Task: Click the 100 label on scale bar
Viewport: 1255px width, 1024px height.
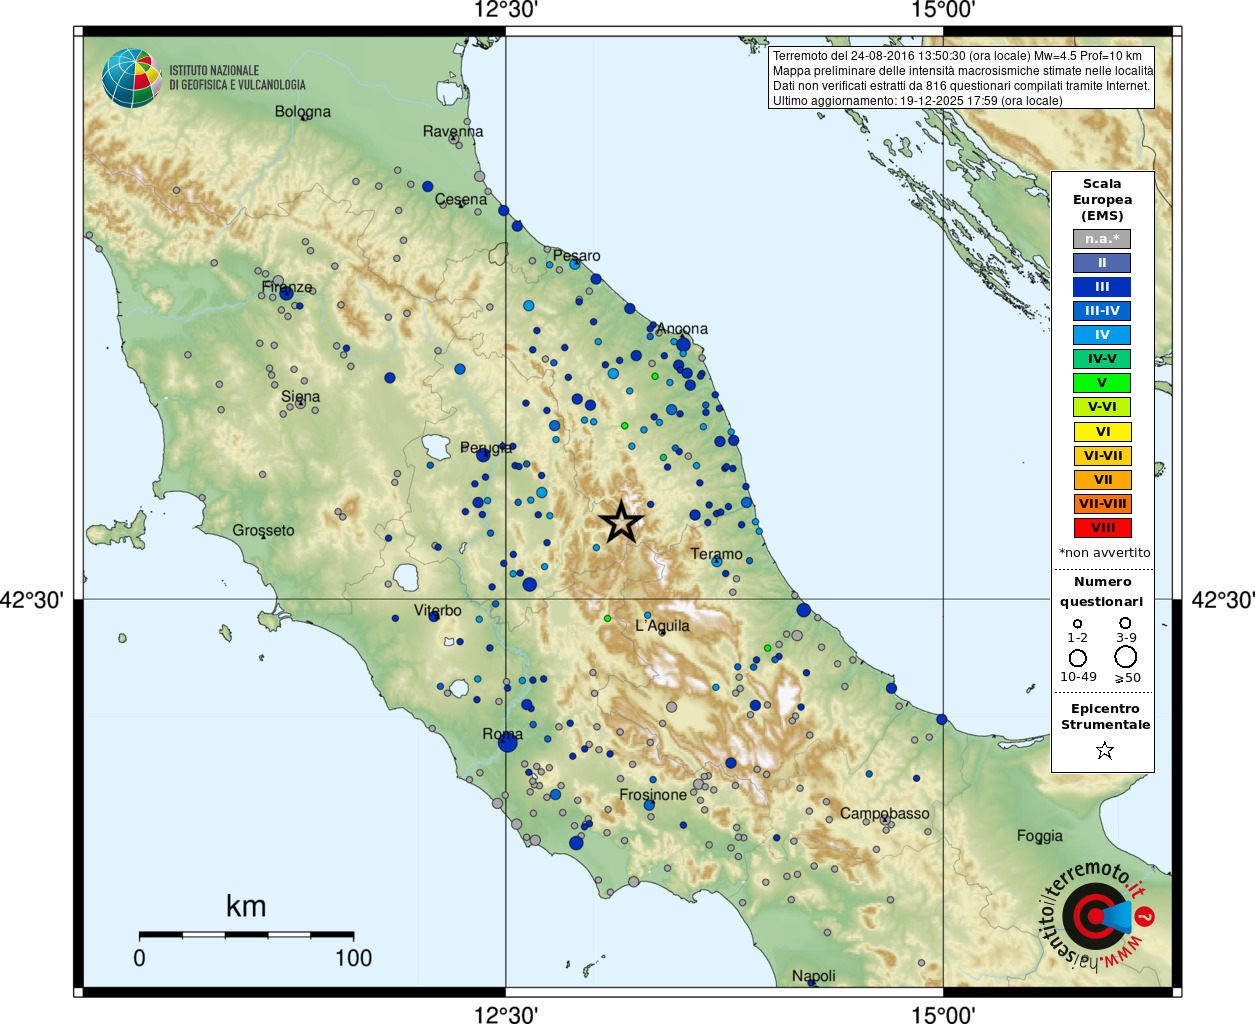Action: (x=354, y=958)
